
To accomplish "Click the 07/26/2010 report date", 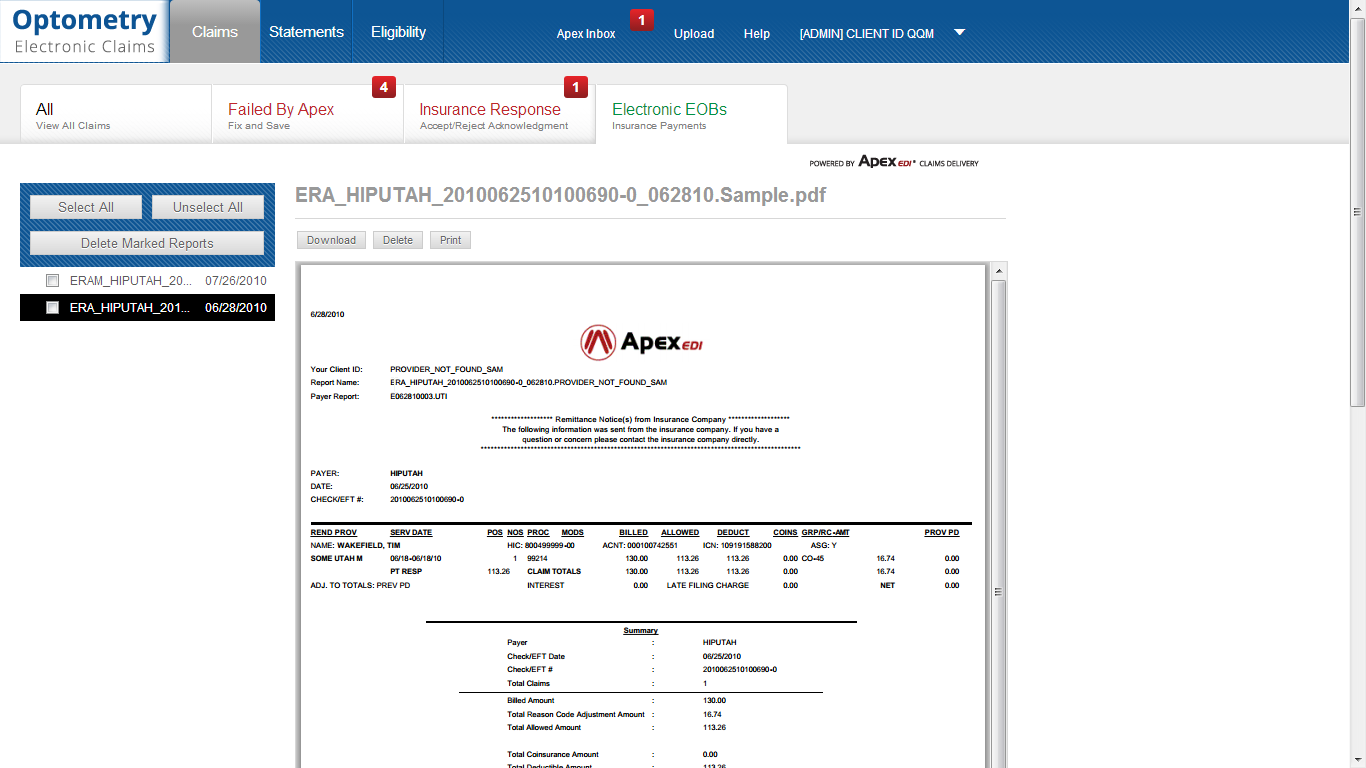I will click(x=236, y=281).
